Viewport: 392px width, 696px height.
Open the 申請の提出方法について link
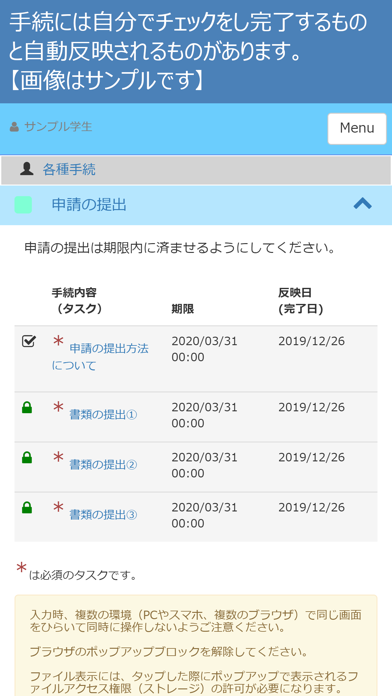click(100, 357)
